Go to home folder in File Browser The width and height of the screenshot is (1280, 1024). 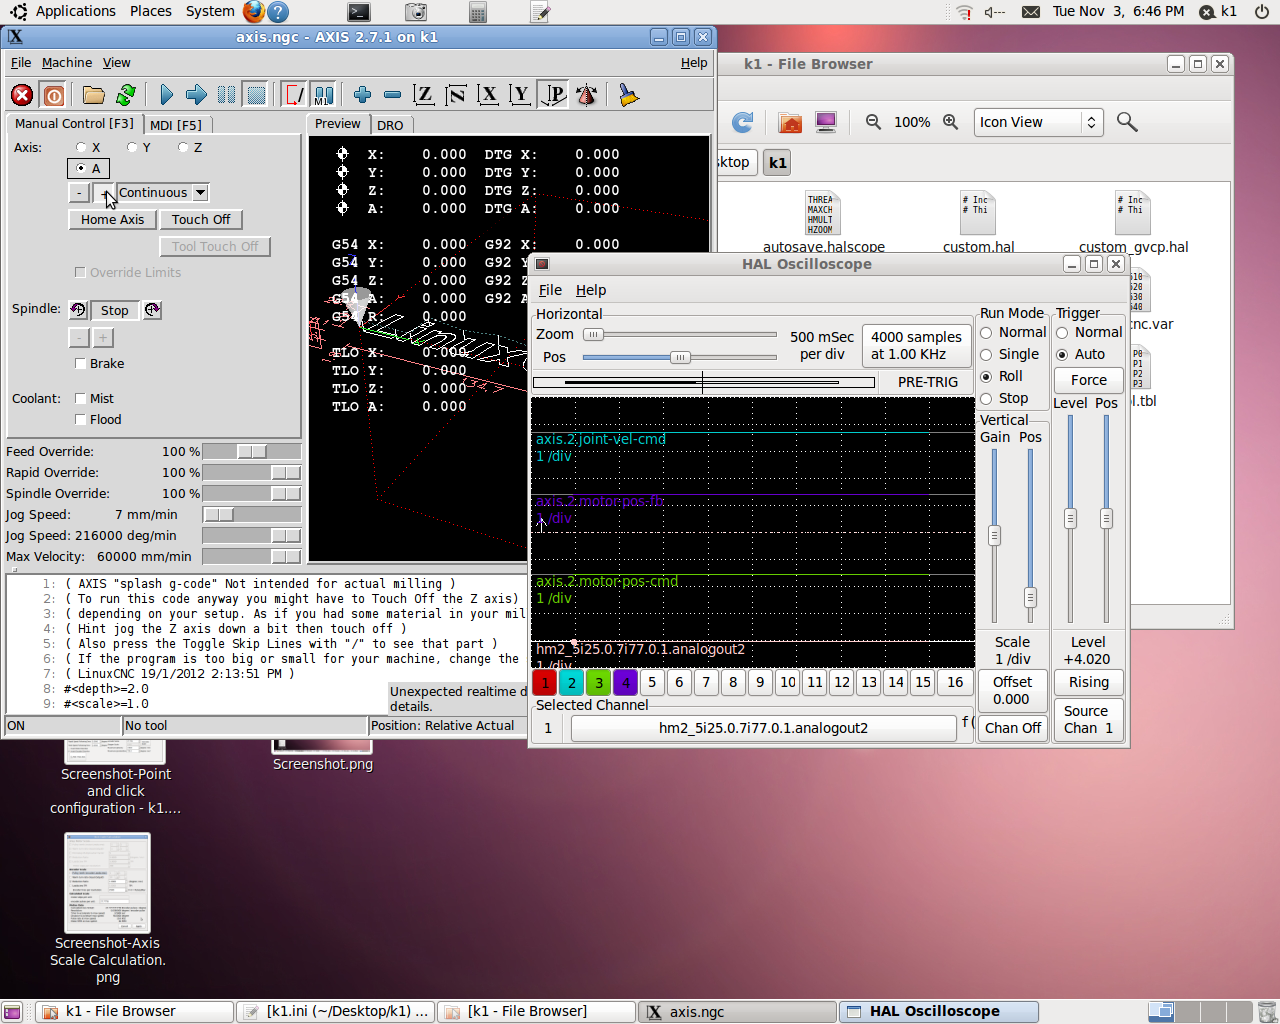point(790,122)
